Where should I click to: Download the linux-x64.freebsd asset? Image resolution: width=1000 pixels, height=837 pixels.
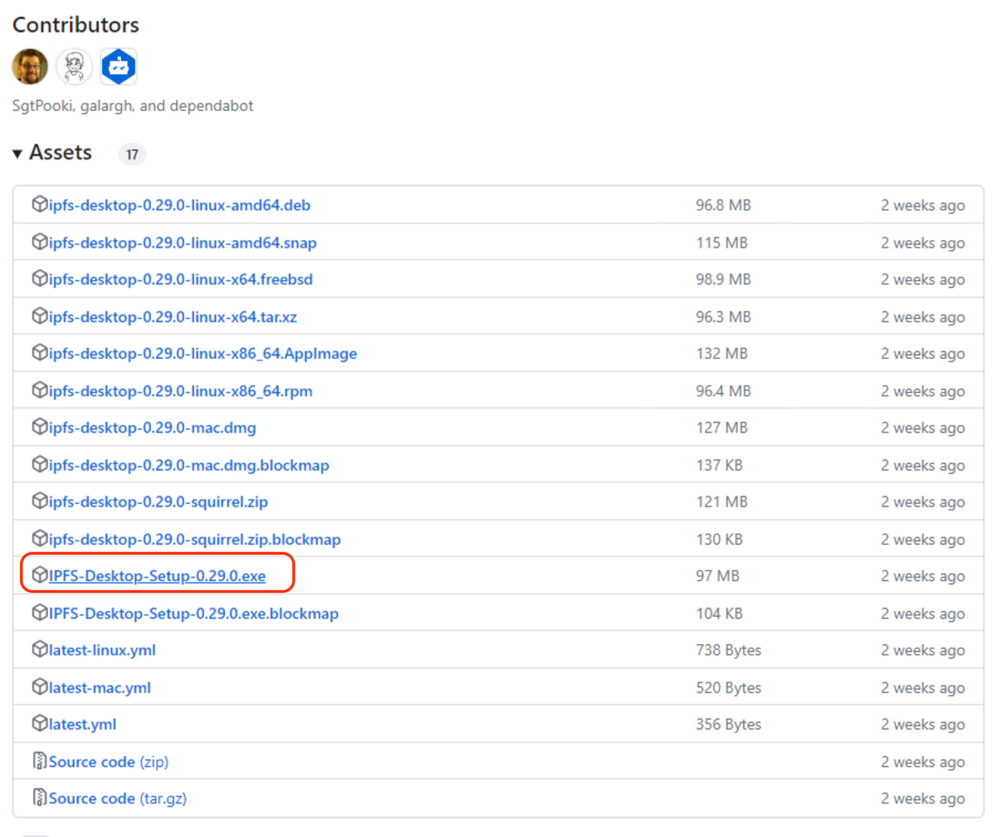pos(181,280)
